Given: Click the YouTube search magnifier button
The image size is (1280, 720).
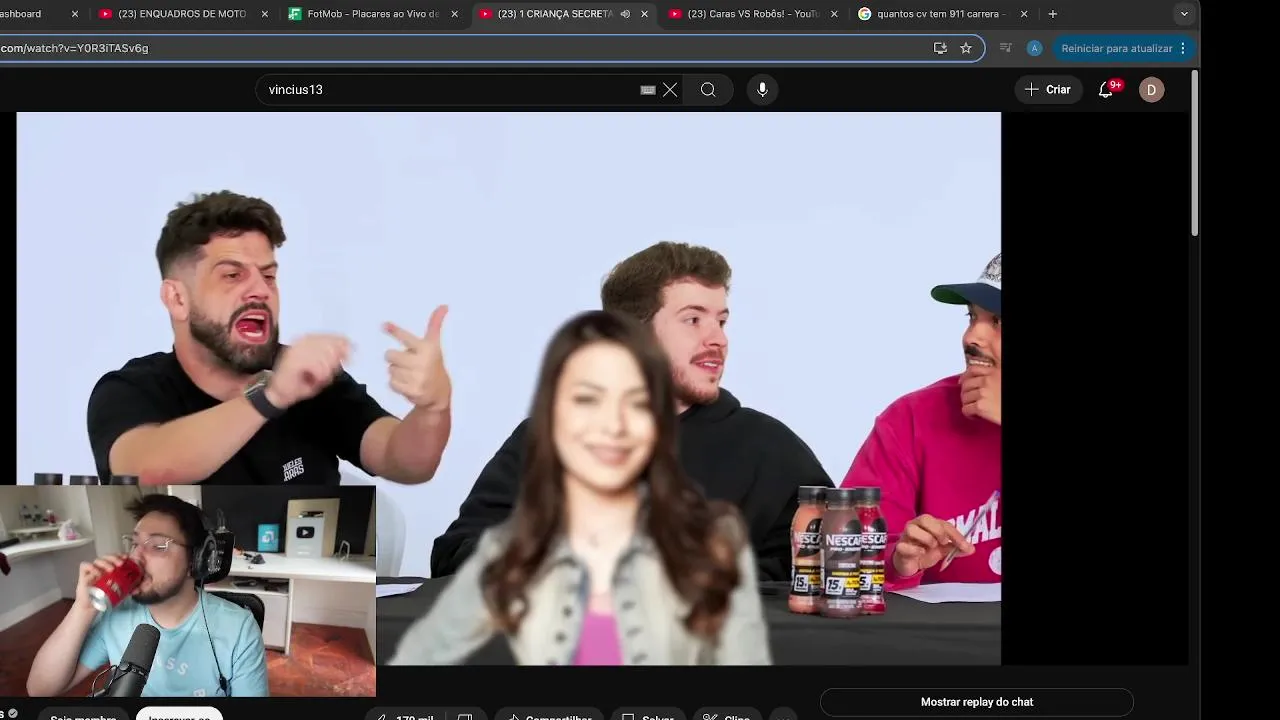Looking at the screenshot, I should pyautogui.click(x=708, y=90).
